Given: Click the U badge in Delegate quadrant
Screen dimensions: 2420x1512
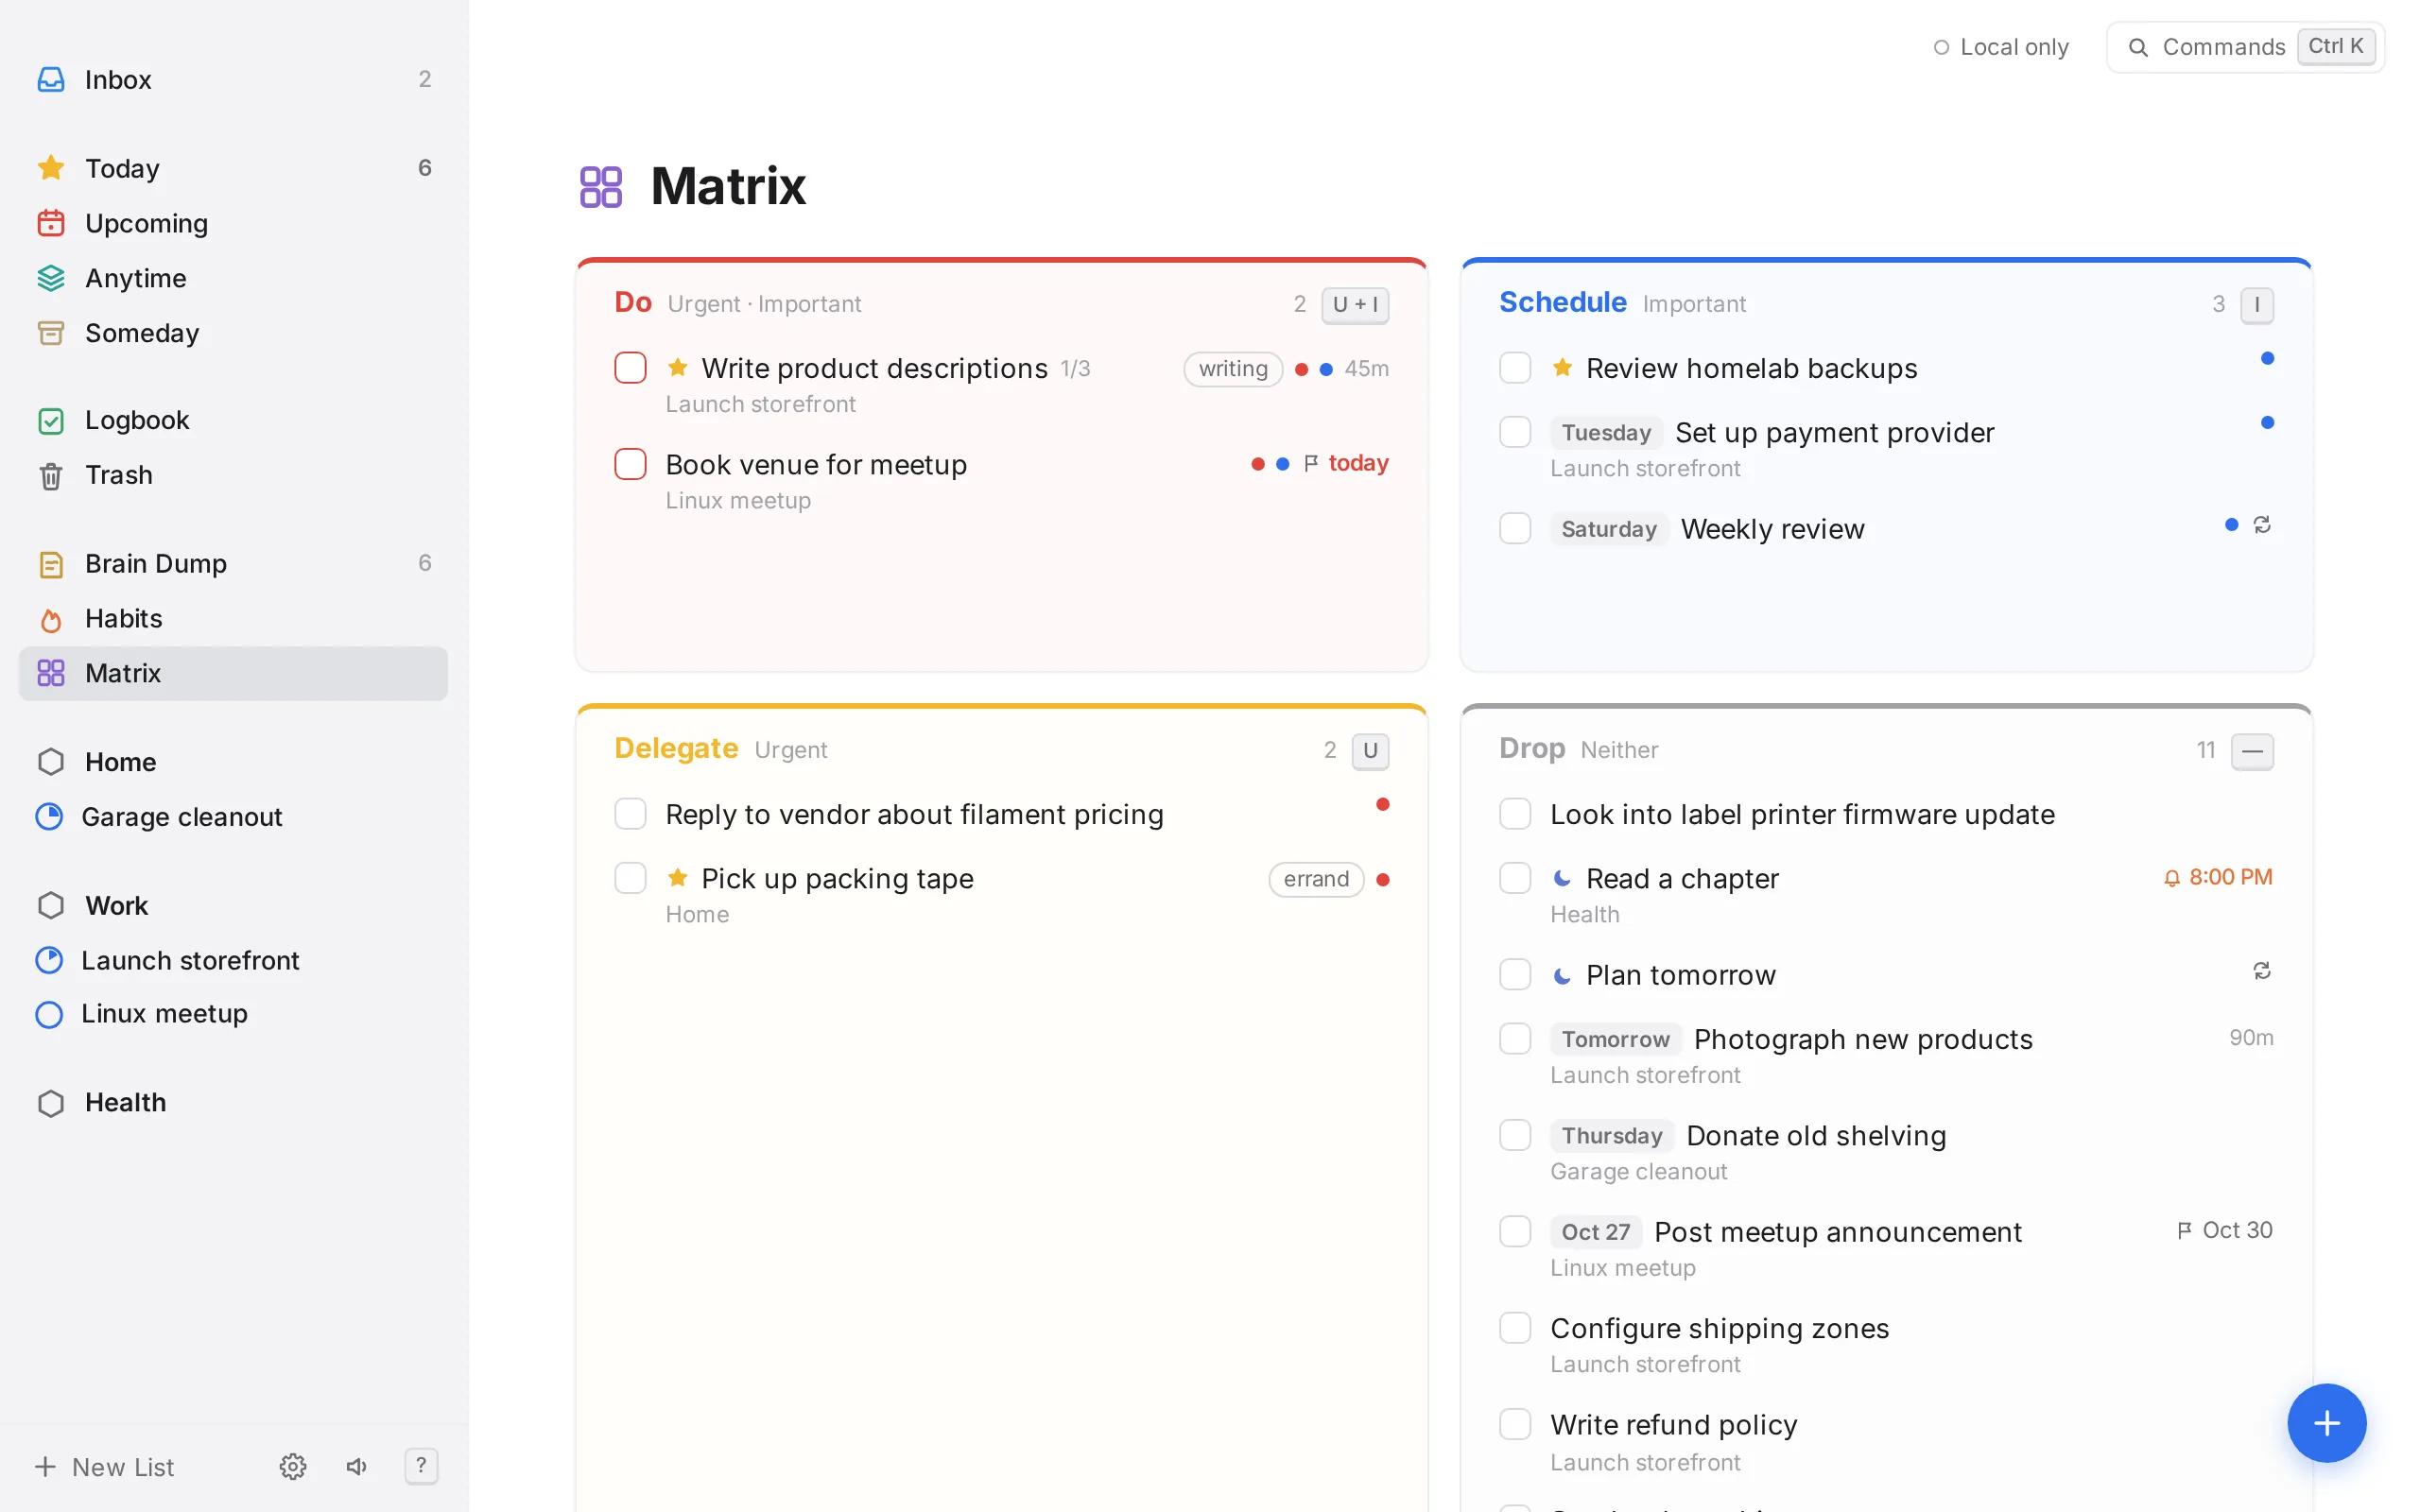Looking at the screenshot, I should (x=1370, y=750).
